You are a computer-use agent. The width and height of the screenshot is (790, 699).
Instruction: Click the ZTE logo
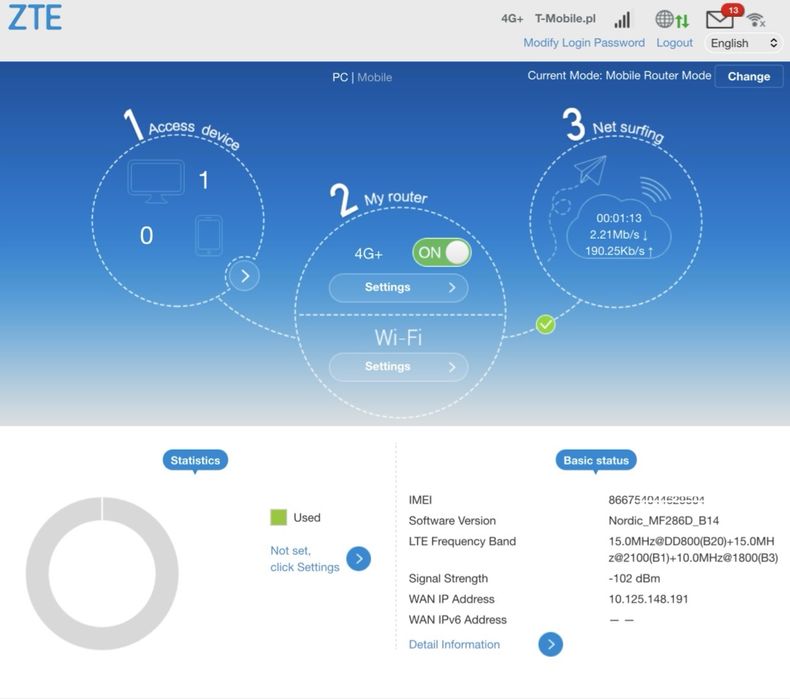point(35,18)
